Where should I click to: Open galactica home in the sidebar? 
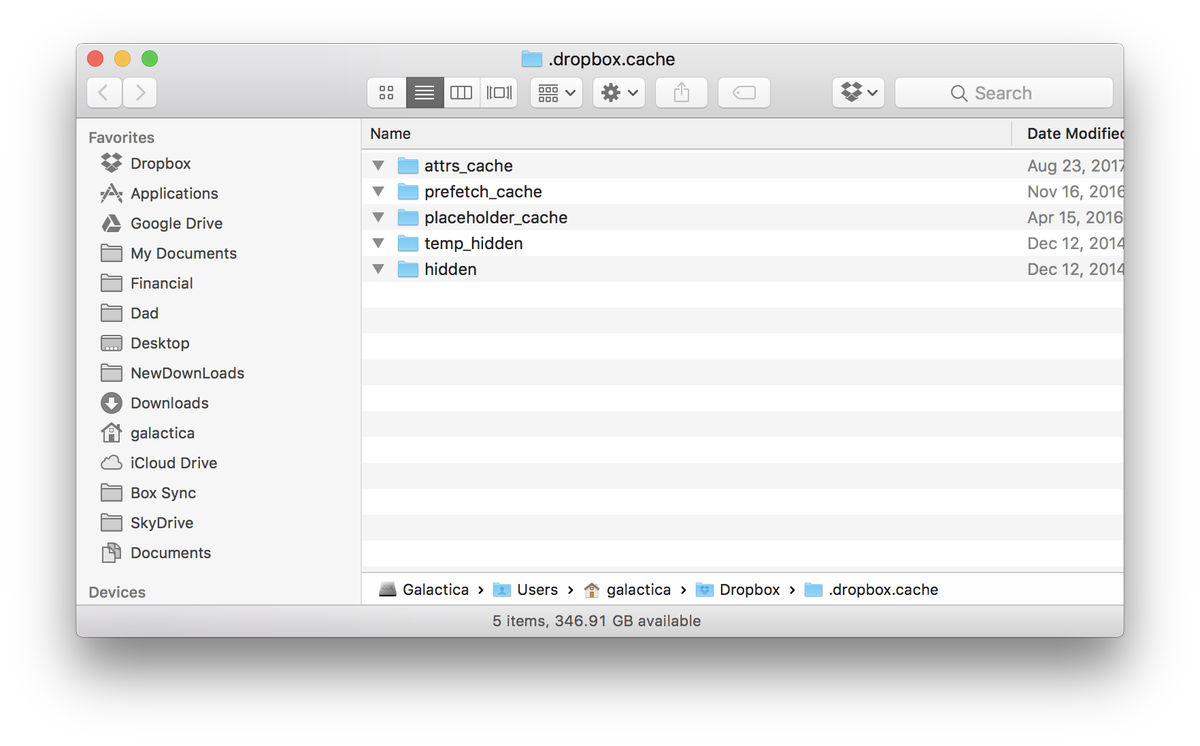(162, 433)
